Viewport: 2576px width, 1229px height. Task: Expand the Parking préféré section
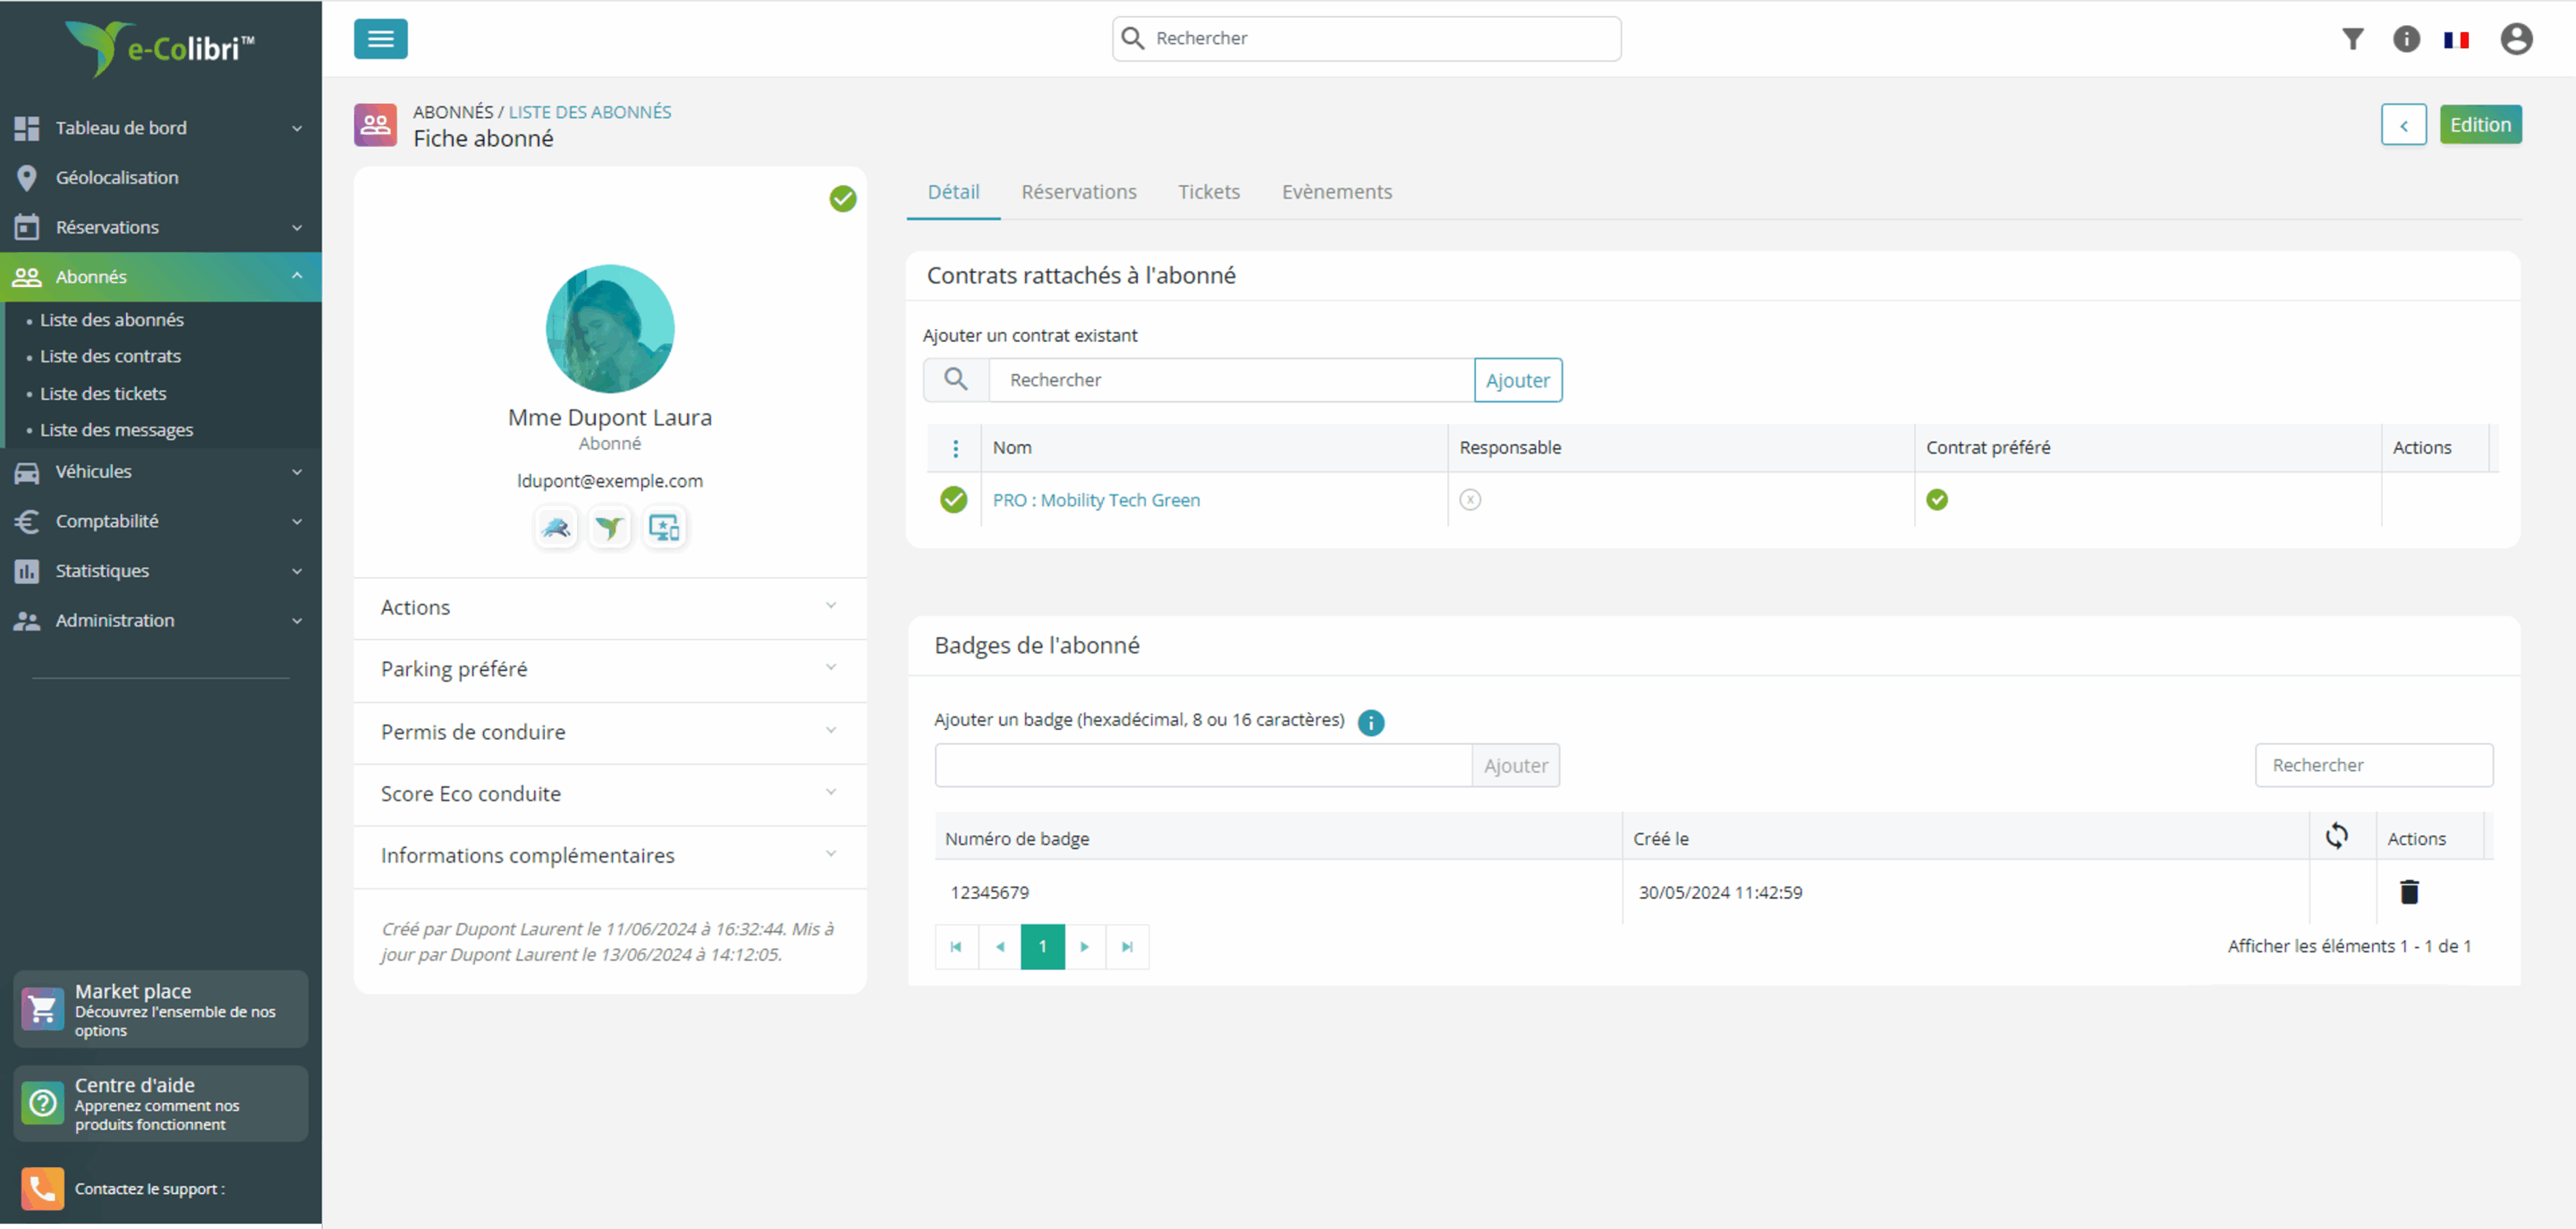(x=610, y=669)
